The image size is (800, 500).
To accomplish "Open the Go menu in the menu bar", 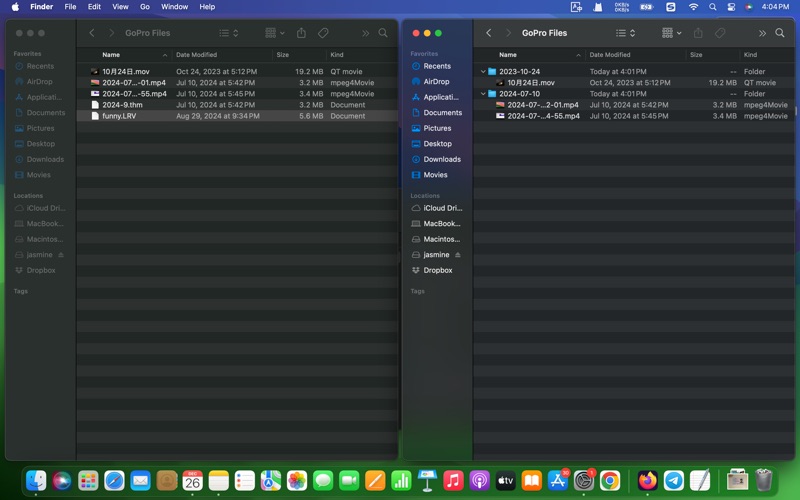I will coord(145,7).
